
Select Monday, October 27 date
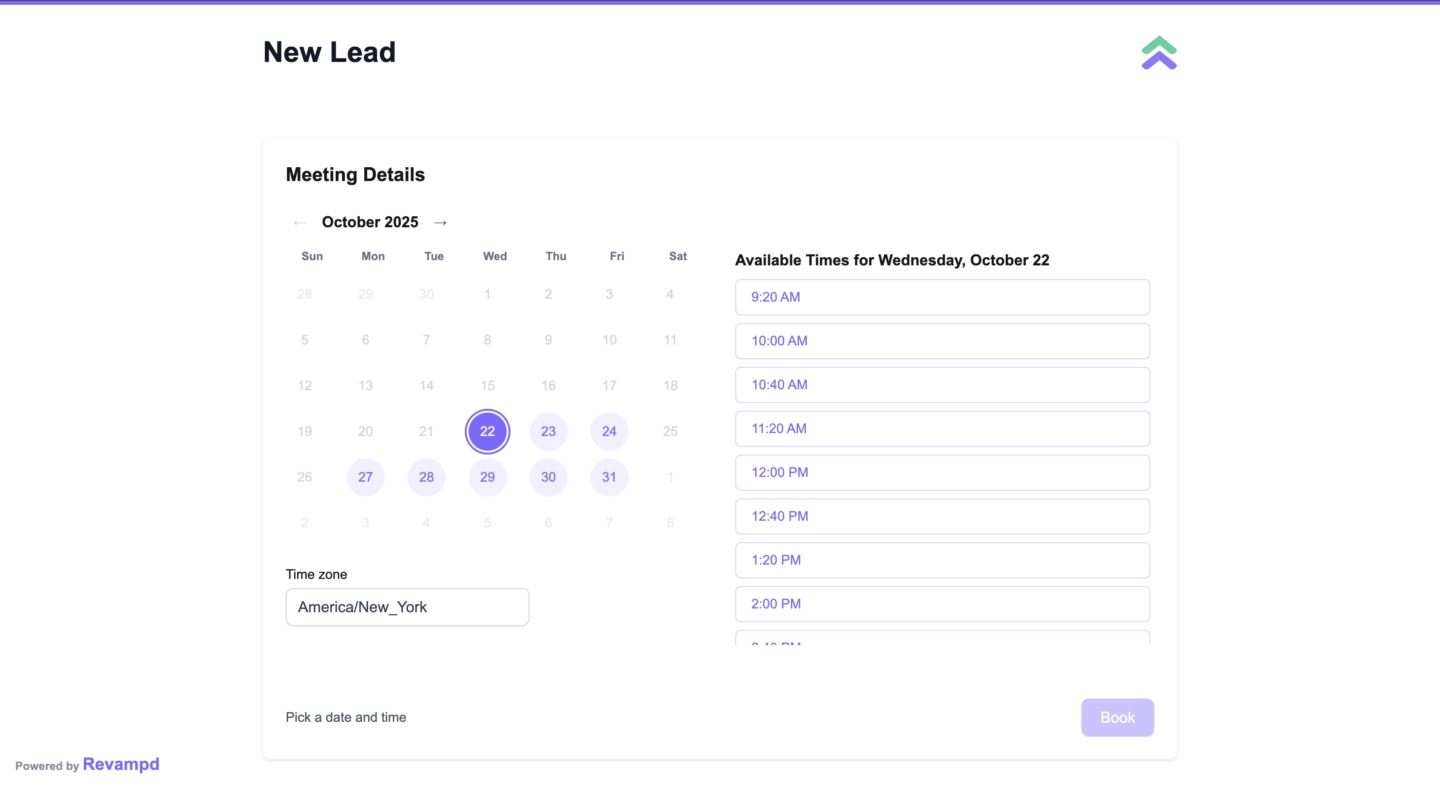point(366,477)
